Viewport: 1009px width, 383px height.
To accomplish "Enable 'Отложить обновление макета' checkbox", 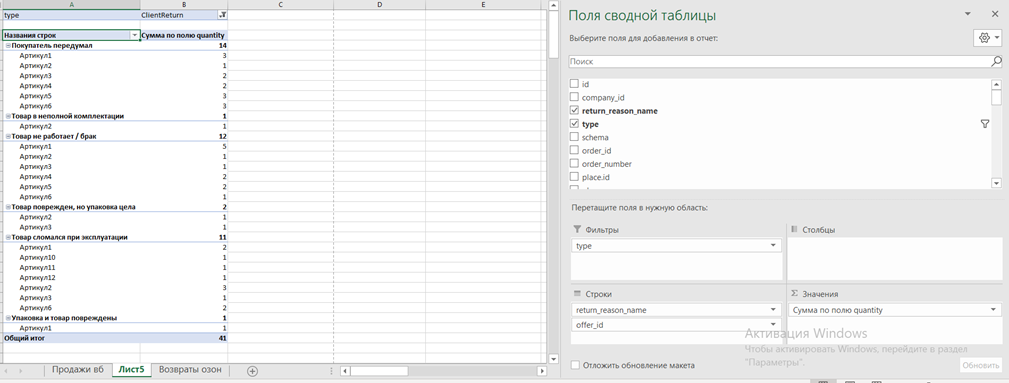I will 575,365.
